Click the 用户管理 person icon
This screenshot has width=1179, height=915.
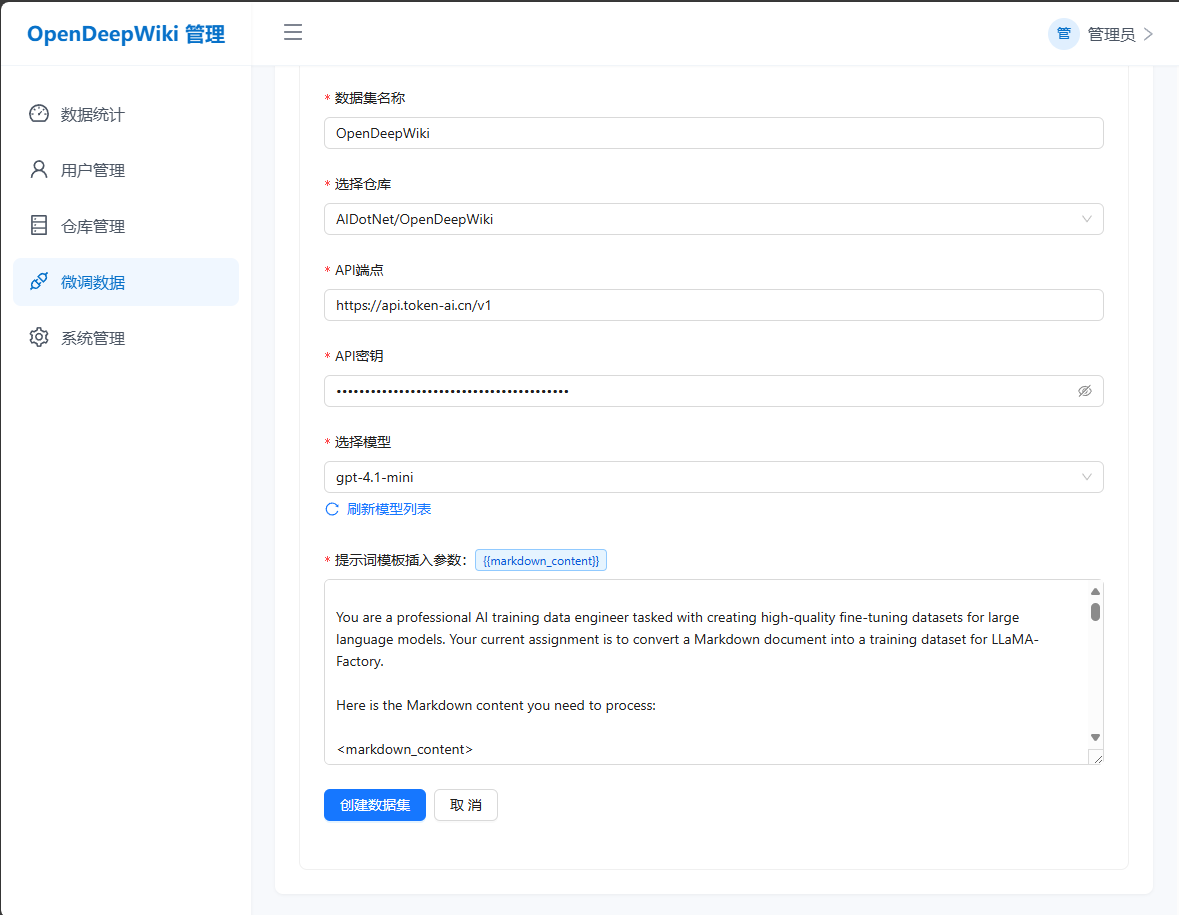(39, 169)
